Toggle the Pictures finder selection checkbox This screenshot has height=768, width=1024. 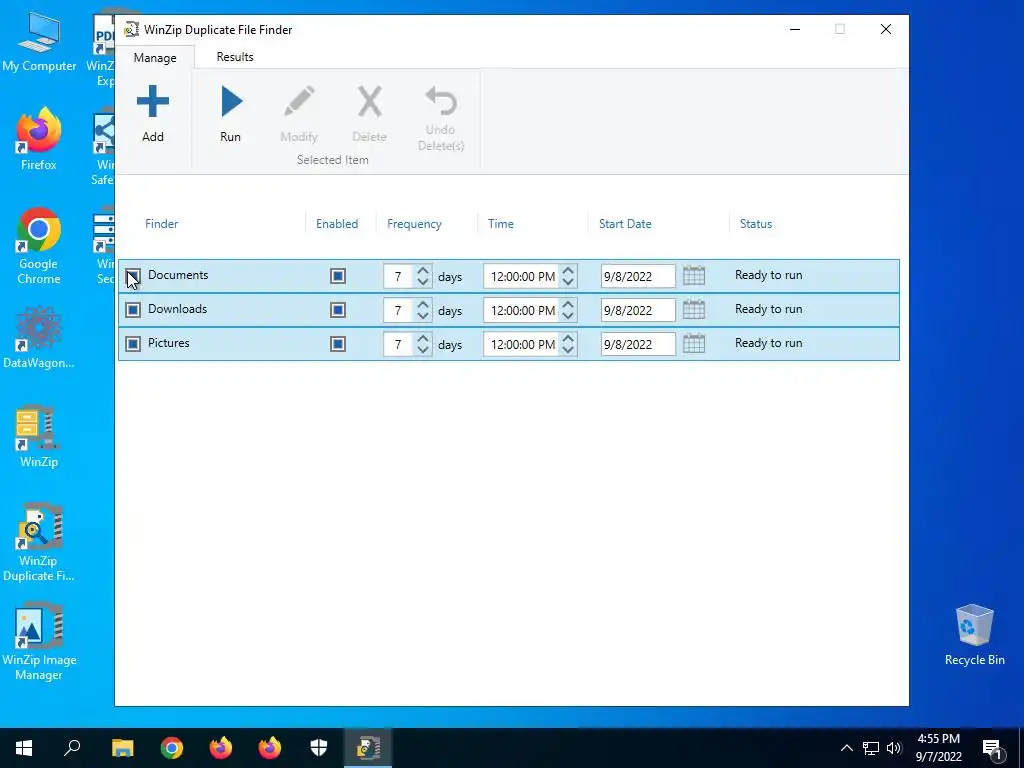133,344
